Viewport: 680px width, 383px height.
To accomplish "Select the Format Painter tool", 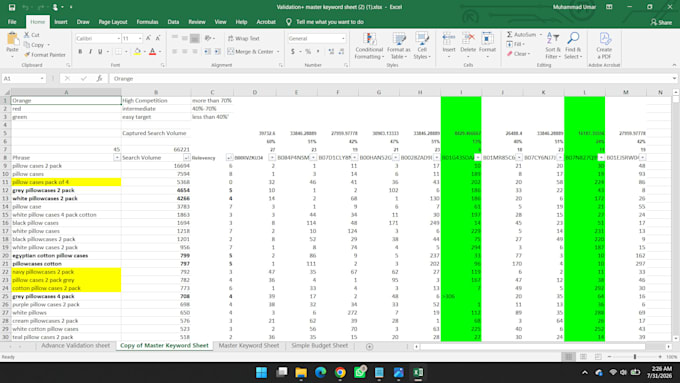I will pyautogui.click(x=45, y=55).
